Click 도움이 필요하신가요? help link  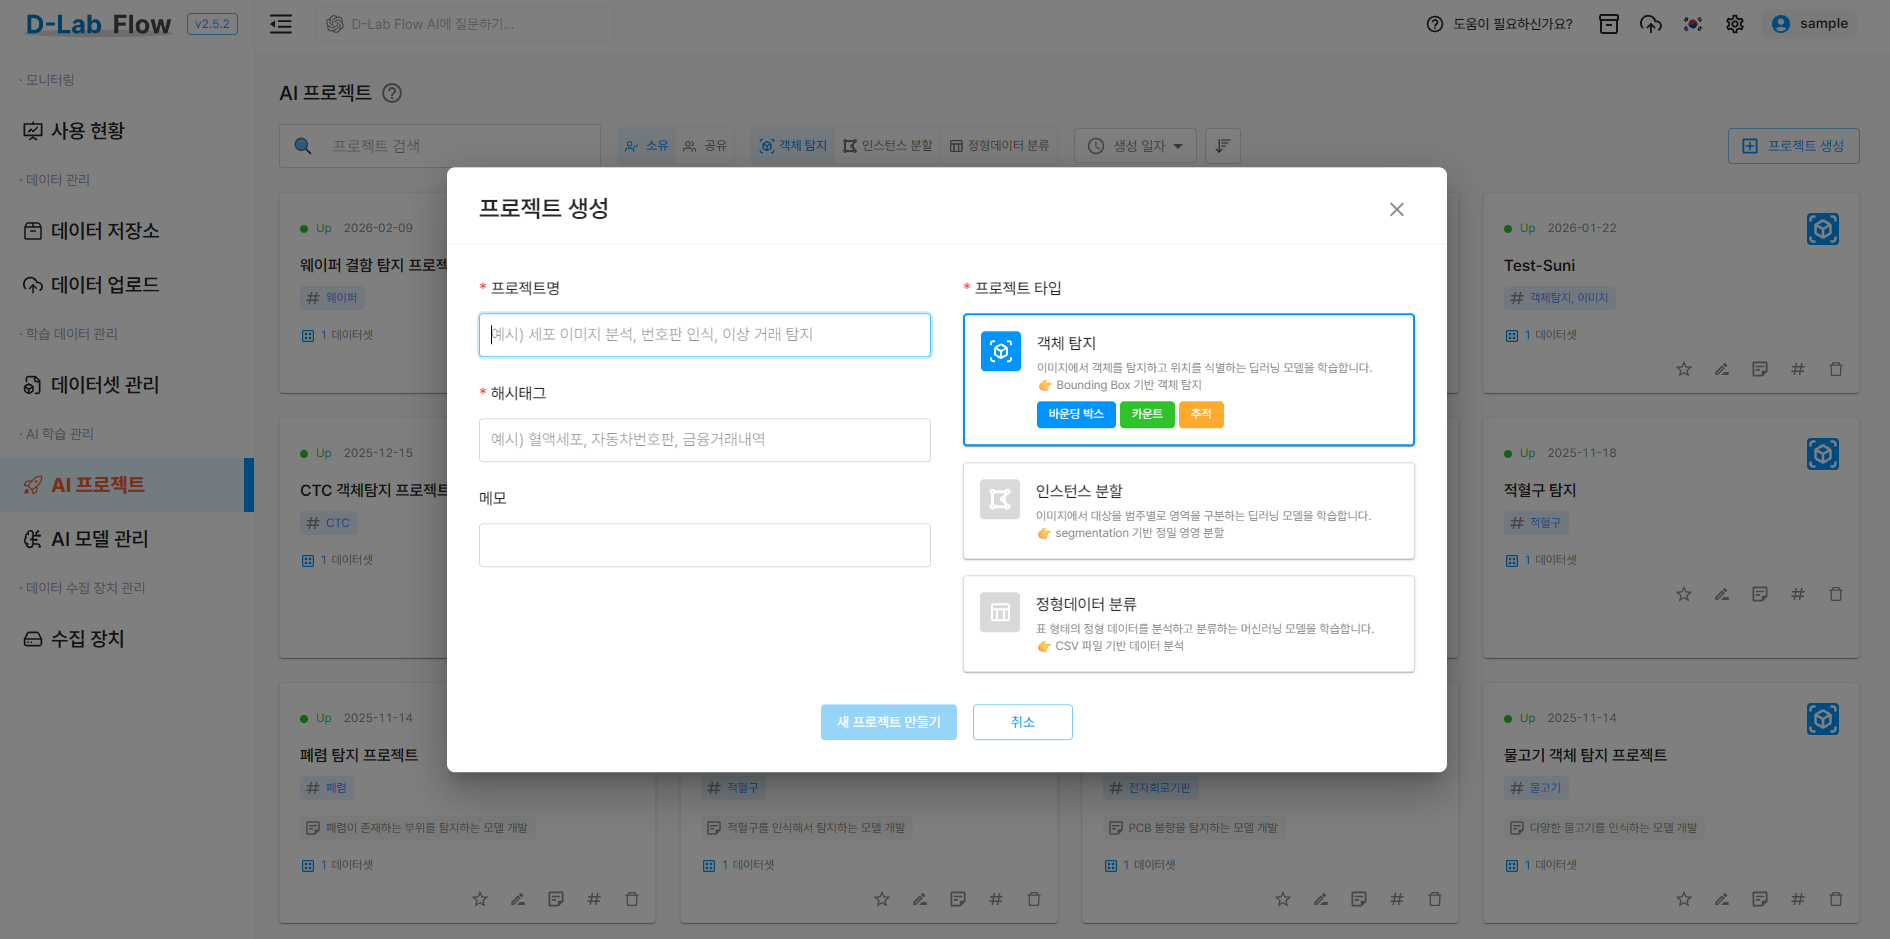click(1512, 24)
